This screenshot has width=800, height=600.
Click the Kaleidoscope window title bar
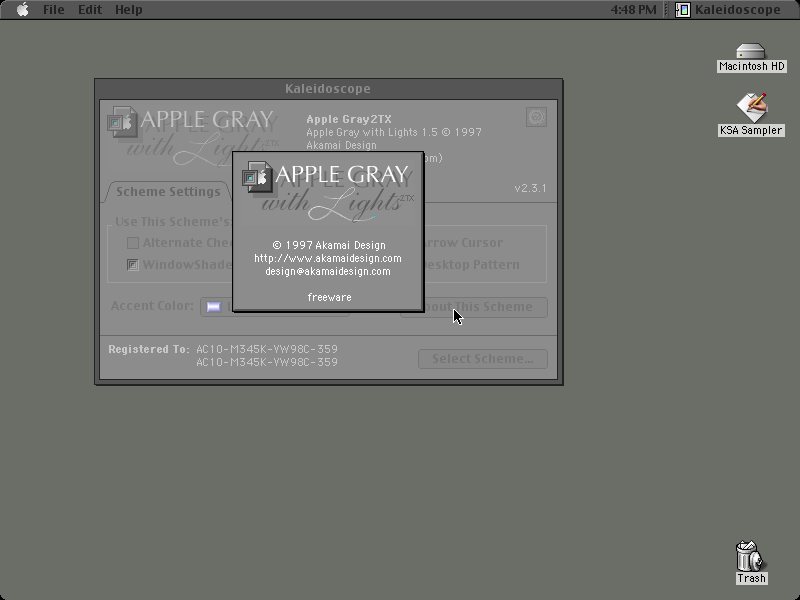click(x=329, y=89)
